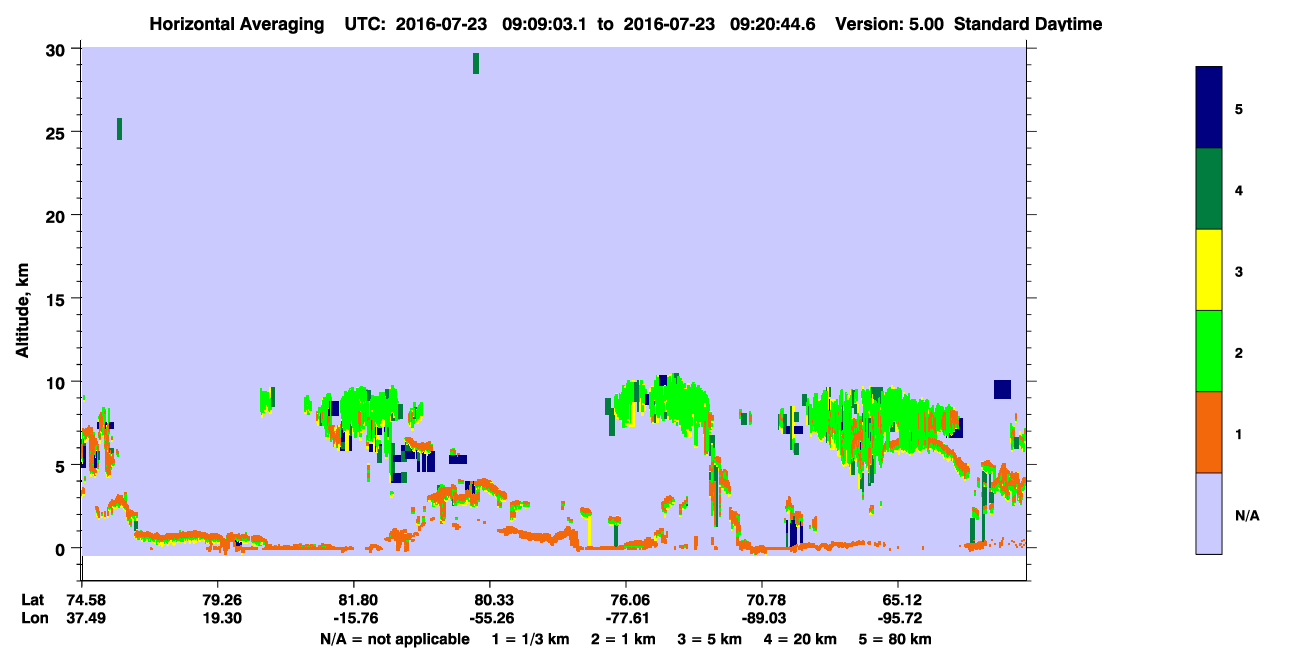Screen dimensions: 1300x667
Task: Click the 'Standard Daytime' title text
Action: point(1028,24)
